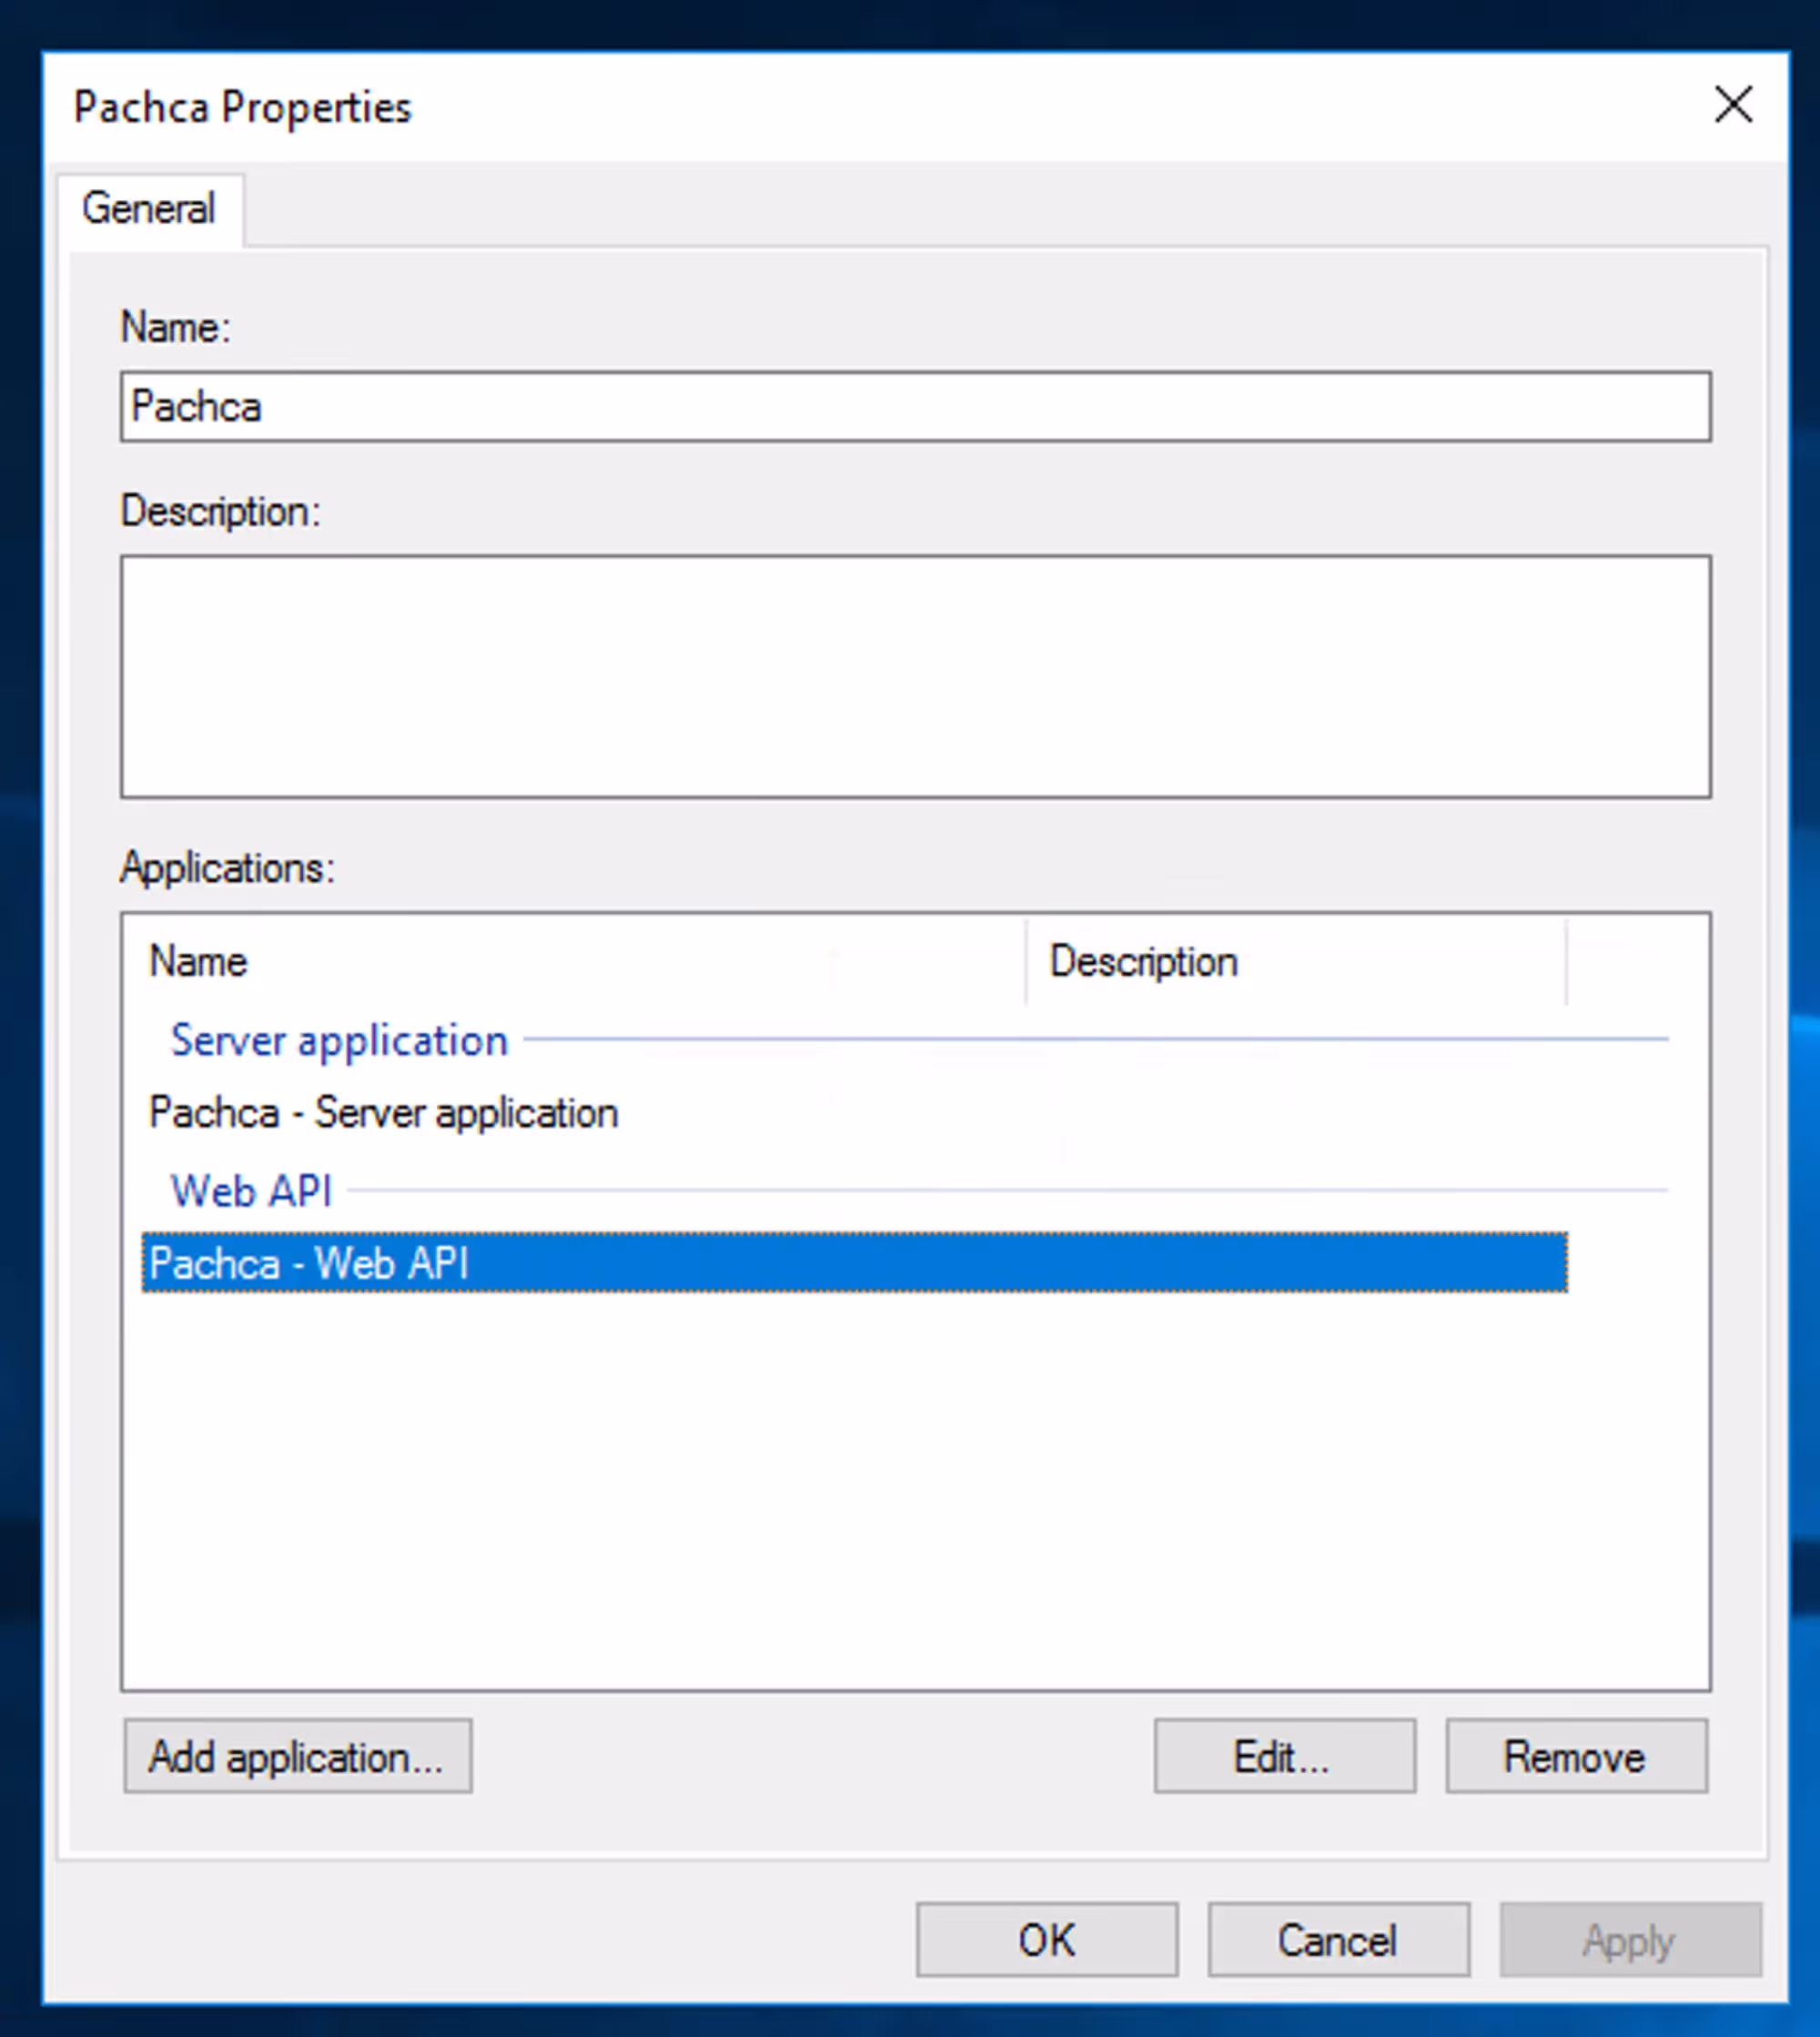Cancel the properties dialog
1820x2037 pixels.
pos(1338,1940)
